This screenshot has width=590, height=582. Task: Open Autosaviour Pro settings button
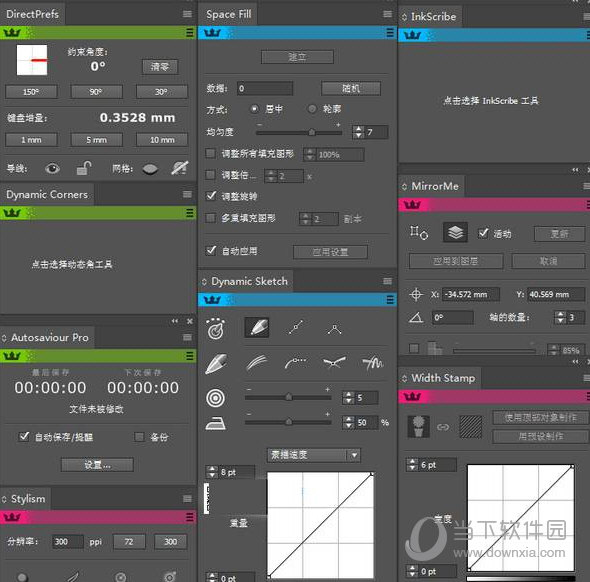(x=97, y=465)
